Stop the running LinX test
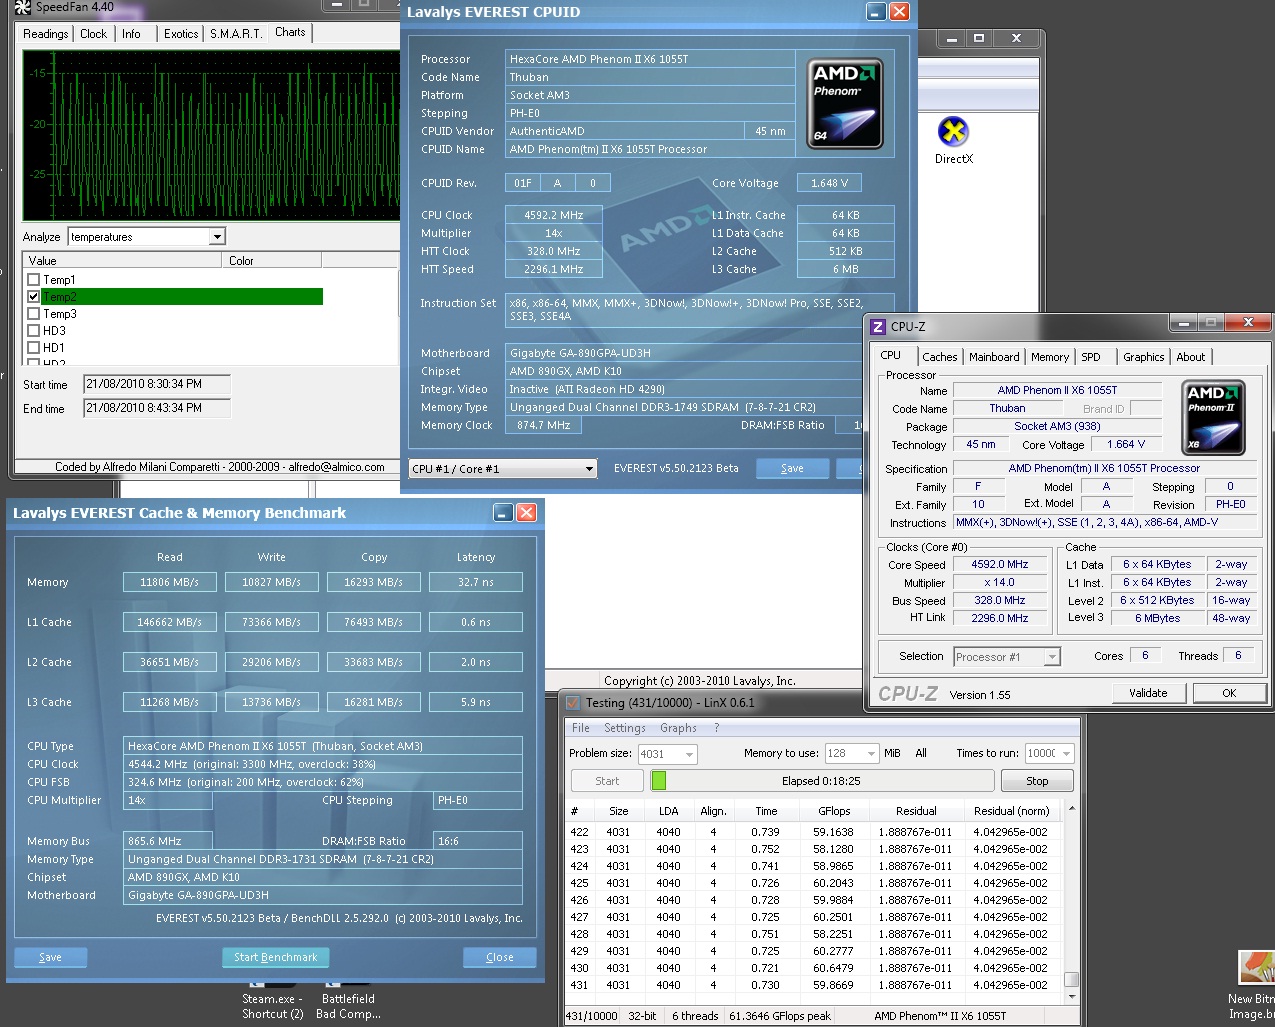 pyautogui.click(x=1037, y=781)
